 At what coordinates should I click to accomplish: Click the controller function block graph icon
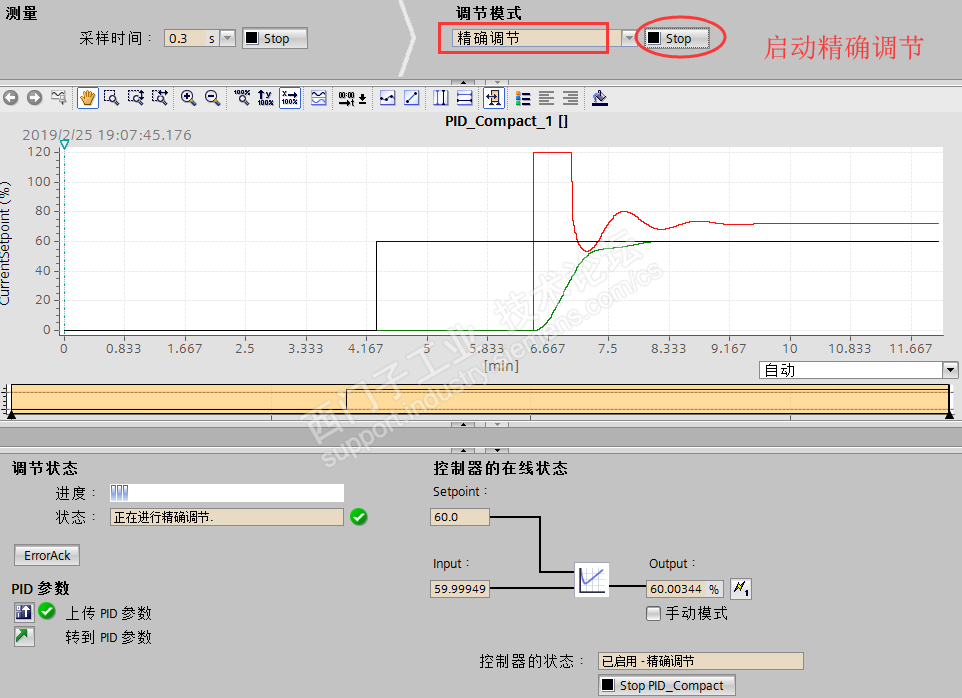[592, 579]
